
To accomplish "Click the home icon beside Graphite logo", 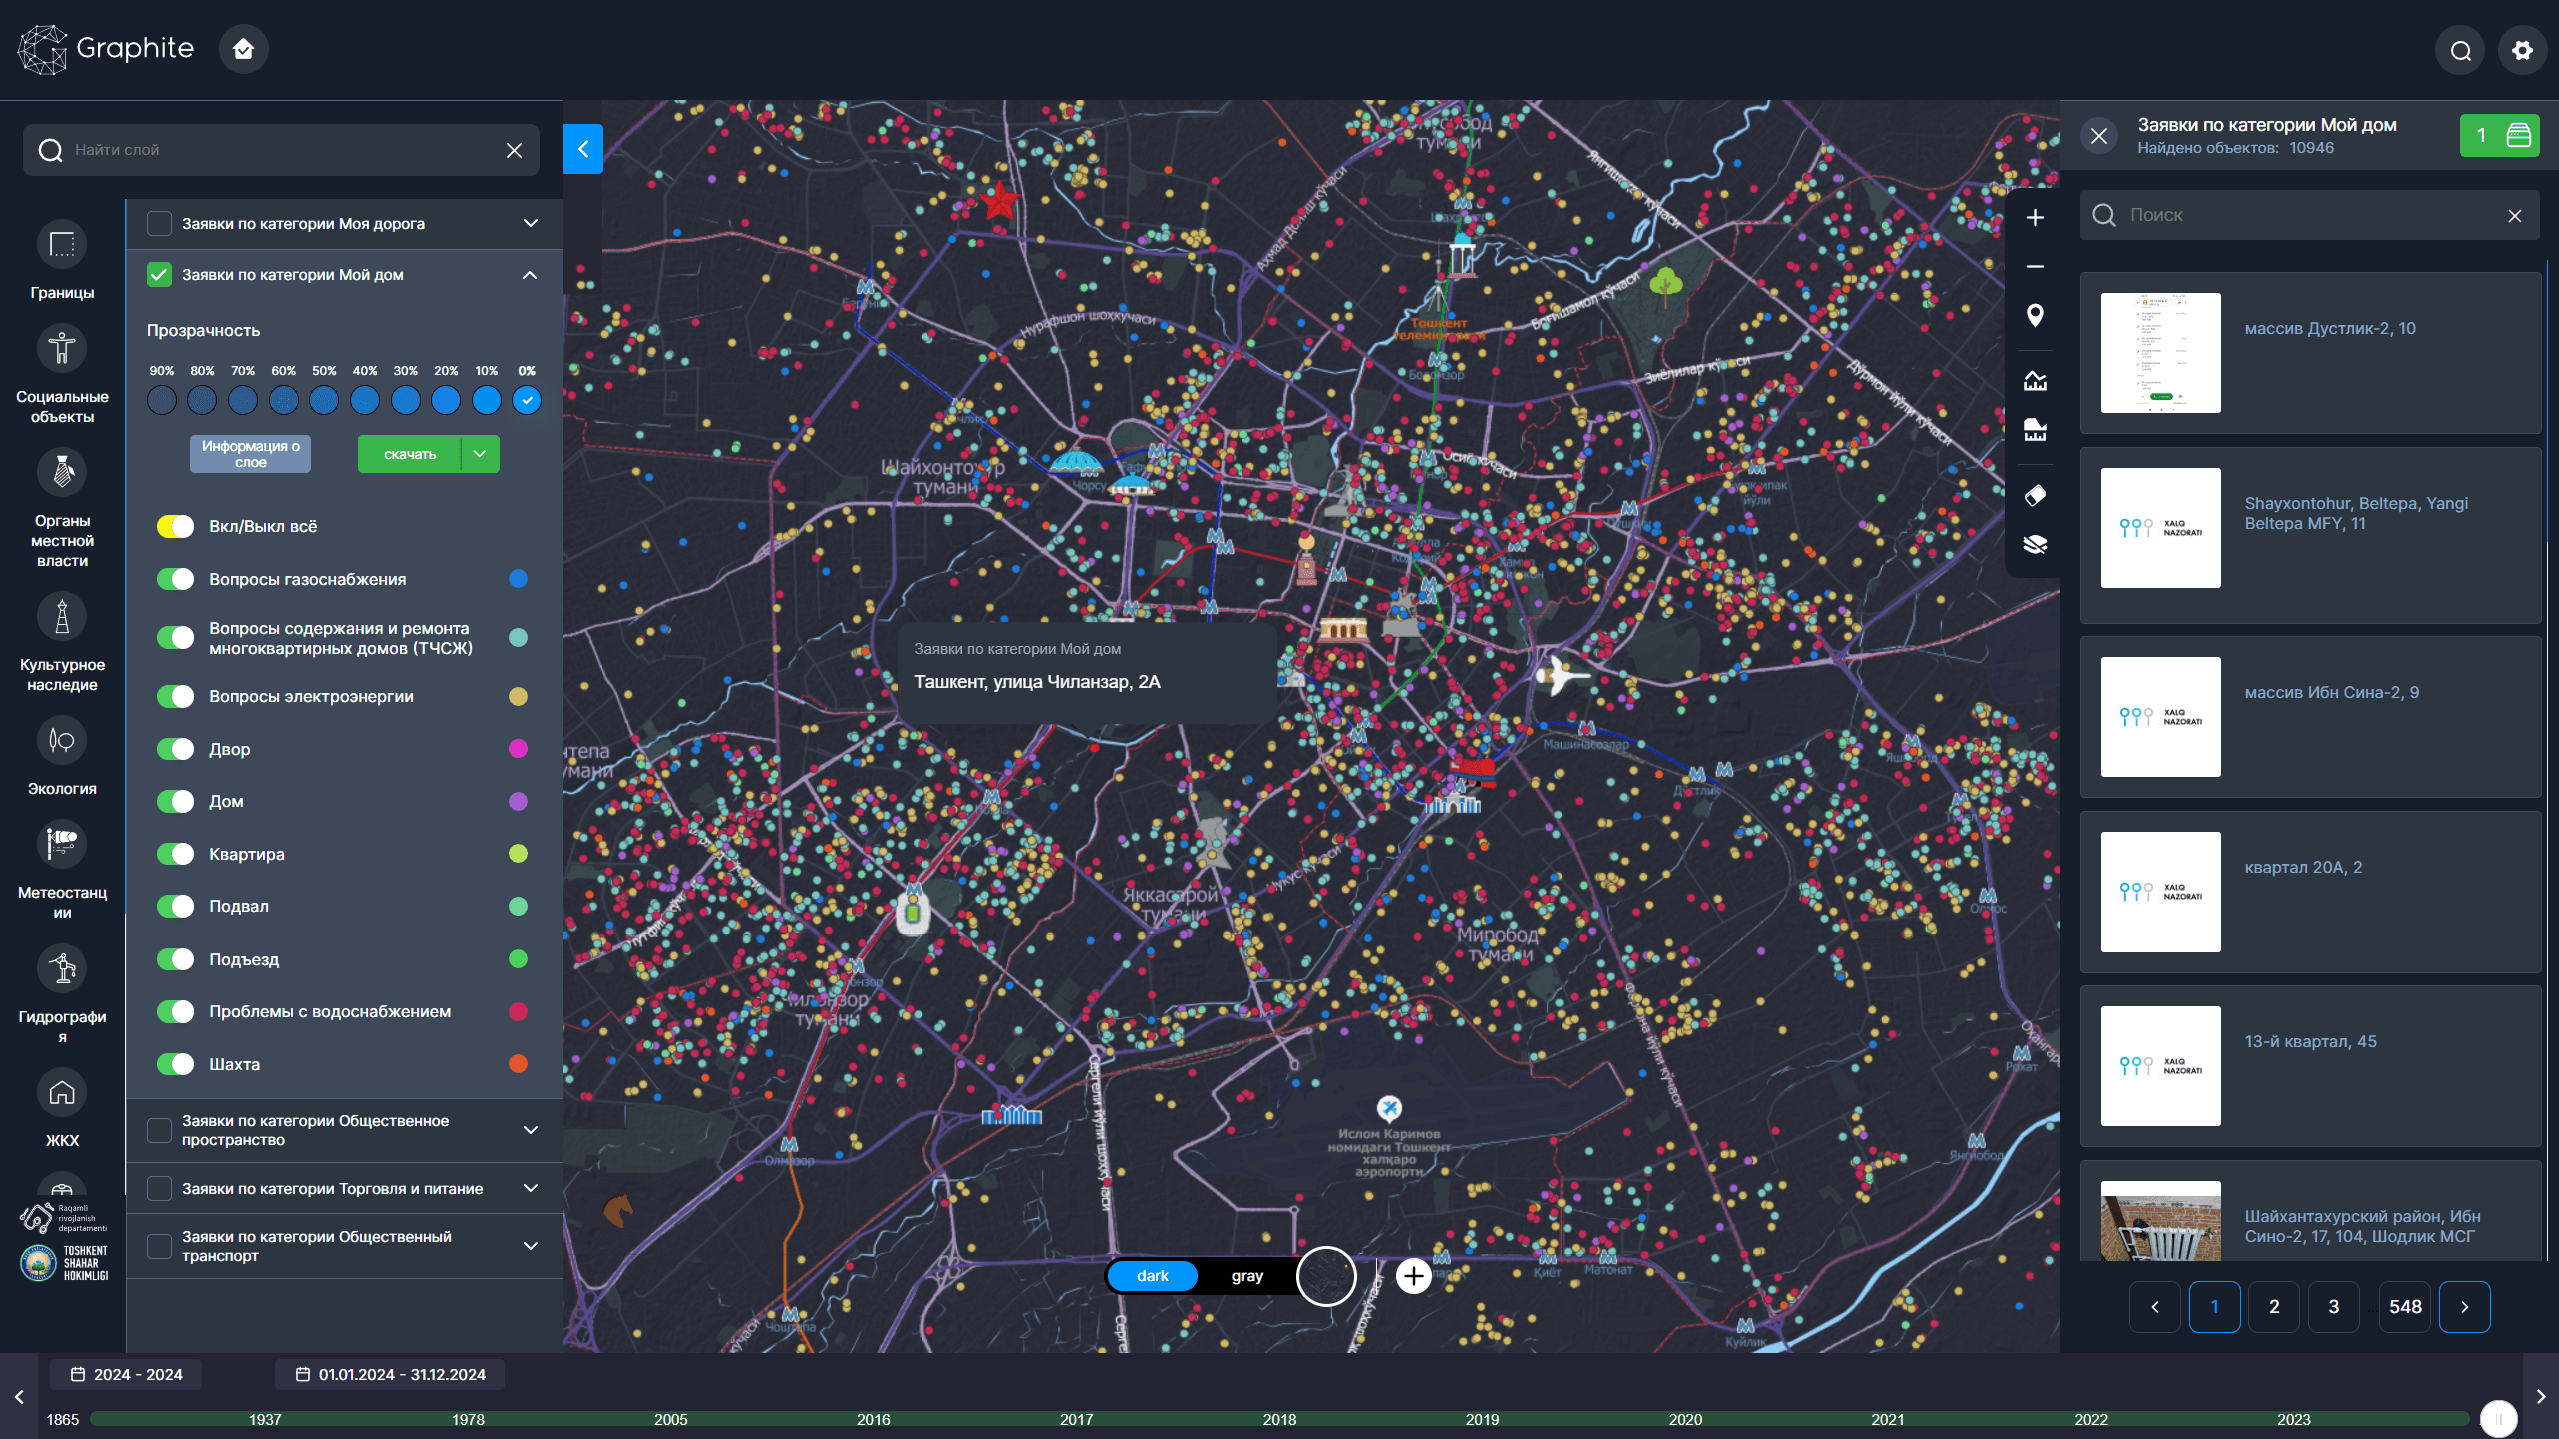I will (243, 49).
